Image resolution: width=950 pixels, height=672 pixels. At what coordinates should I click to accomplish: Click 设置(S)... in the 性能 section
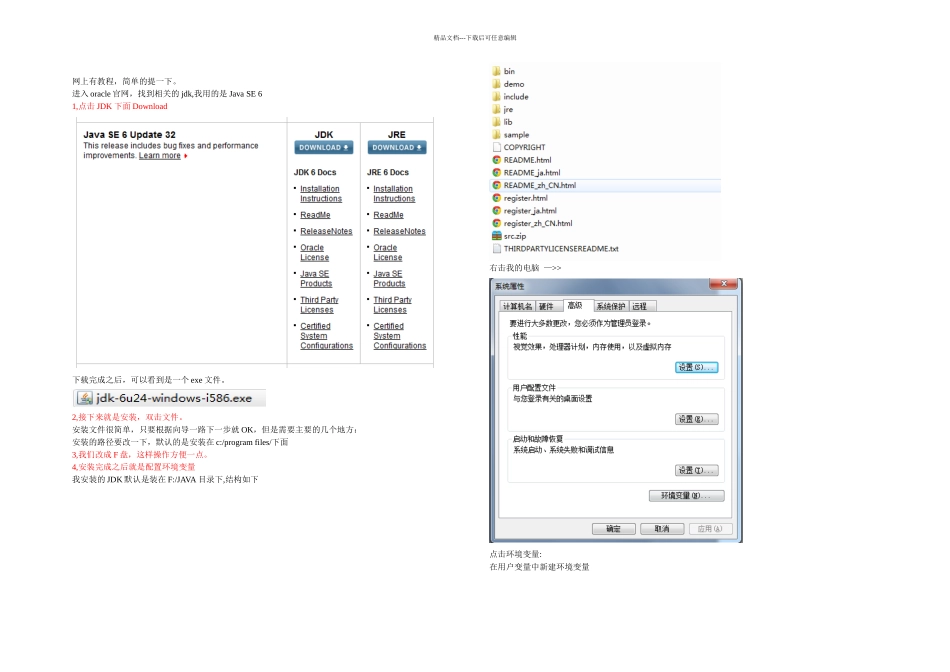pos(696,367)
